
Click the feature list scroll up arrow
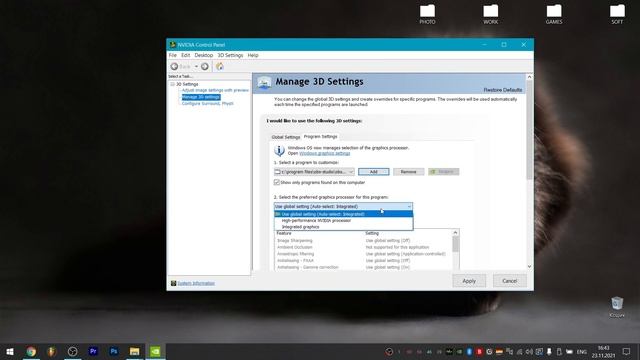[456, 233]
